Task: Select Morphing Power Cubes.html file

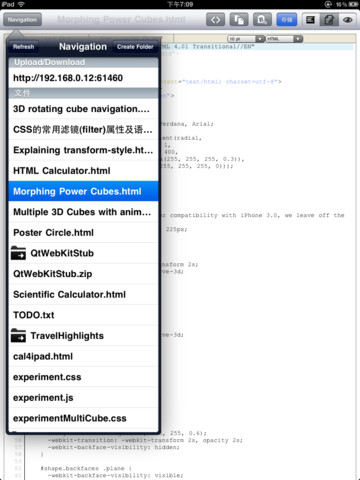Action: point(83,191)
